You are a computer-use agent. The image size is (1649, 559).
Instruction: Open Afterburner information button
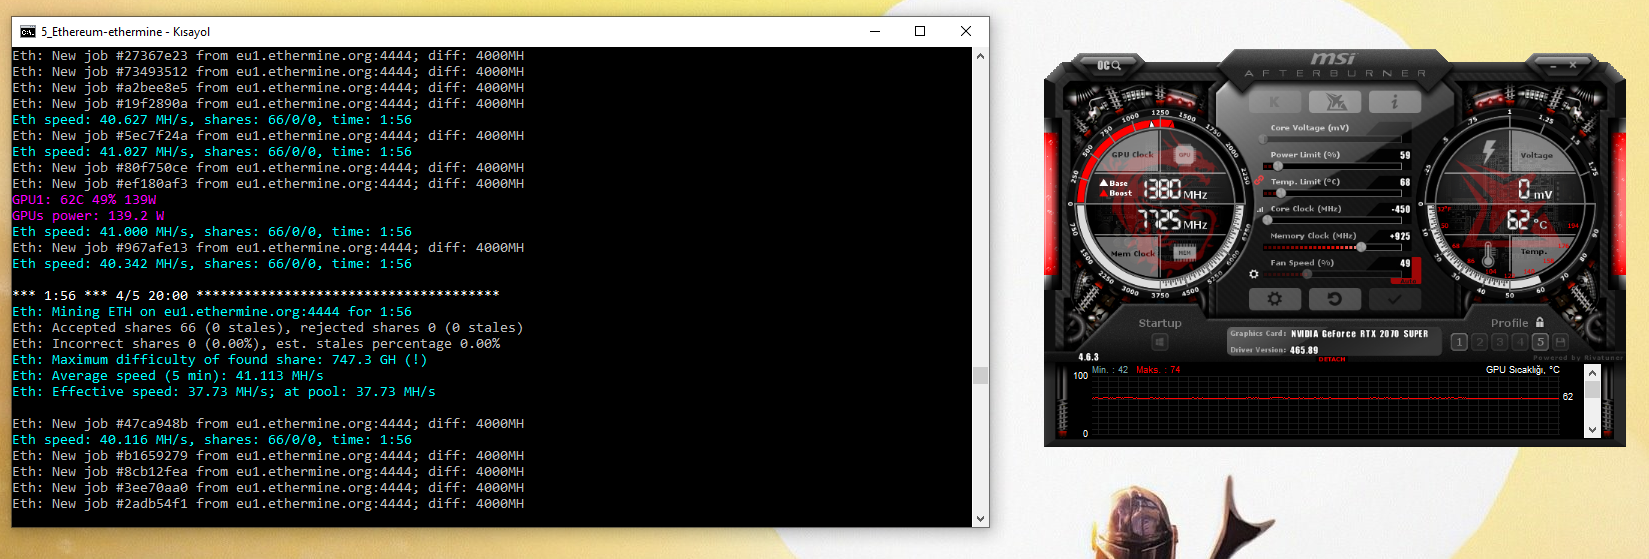point(1395,101)
